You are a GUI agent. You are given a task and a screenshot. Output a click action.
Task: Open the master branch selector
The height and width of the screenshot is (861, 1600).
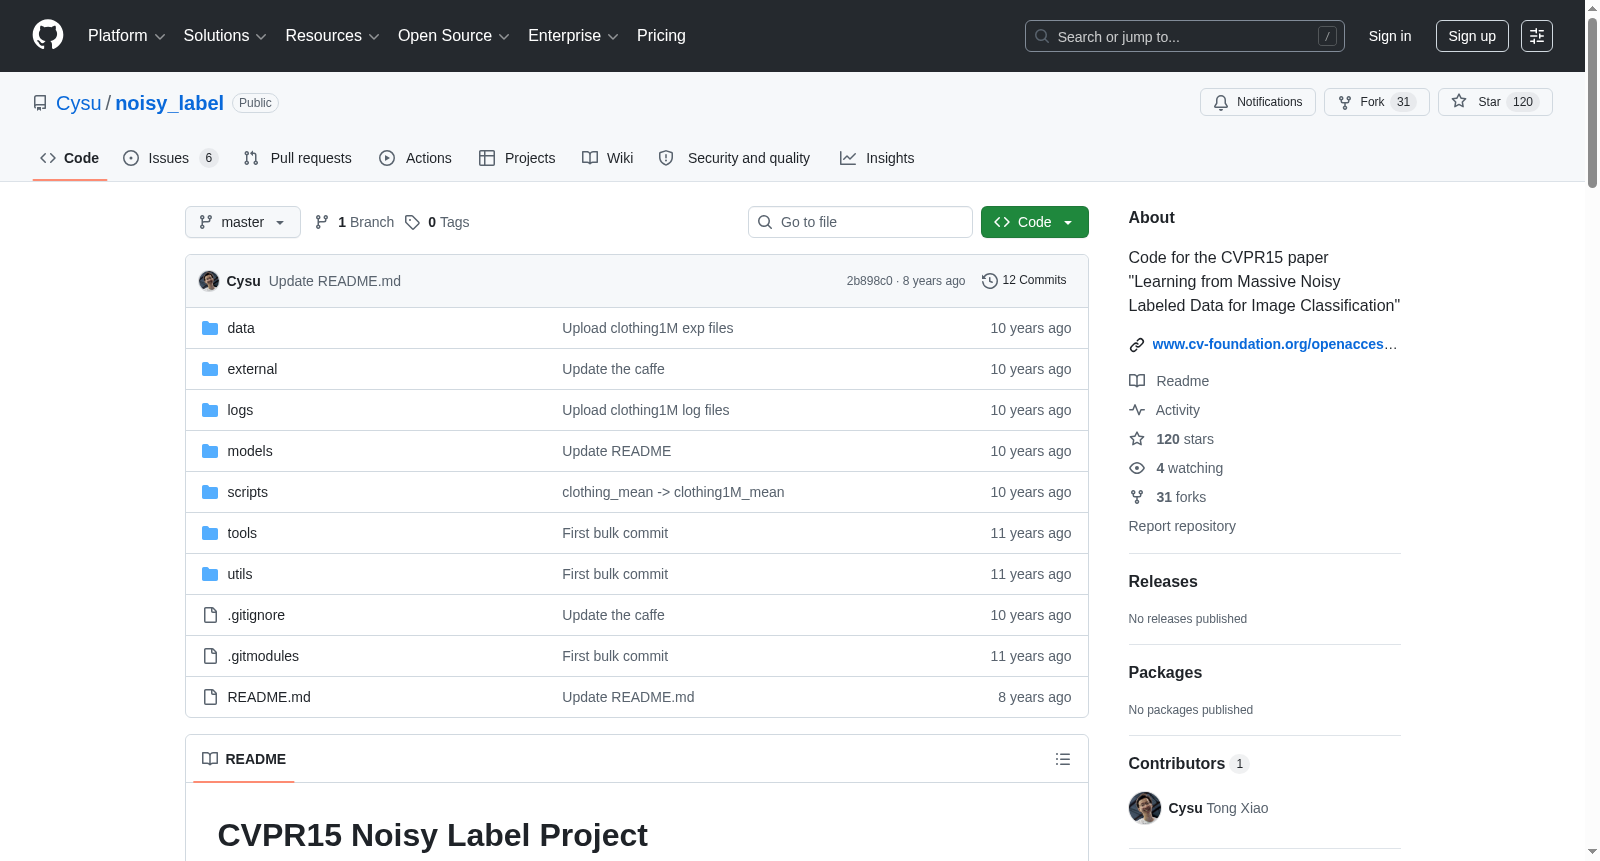coord(243,222)
